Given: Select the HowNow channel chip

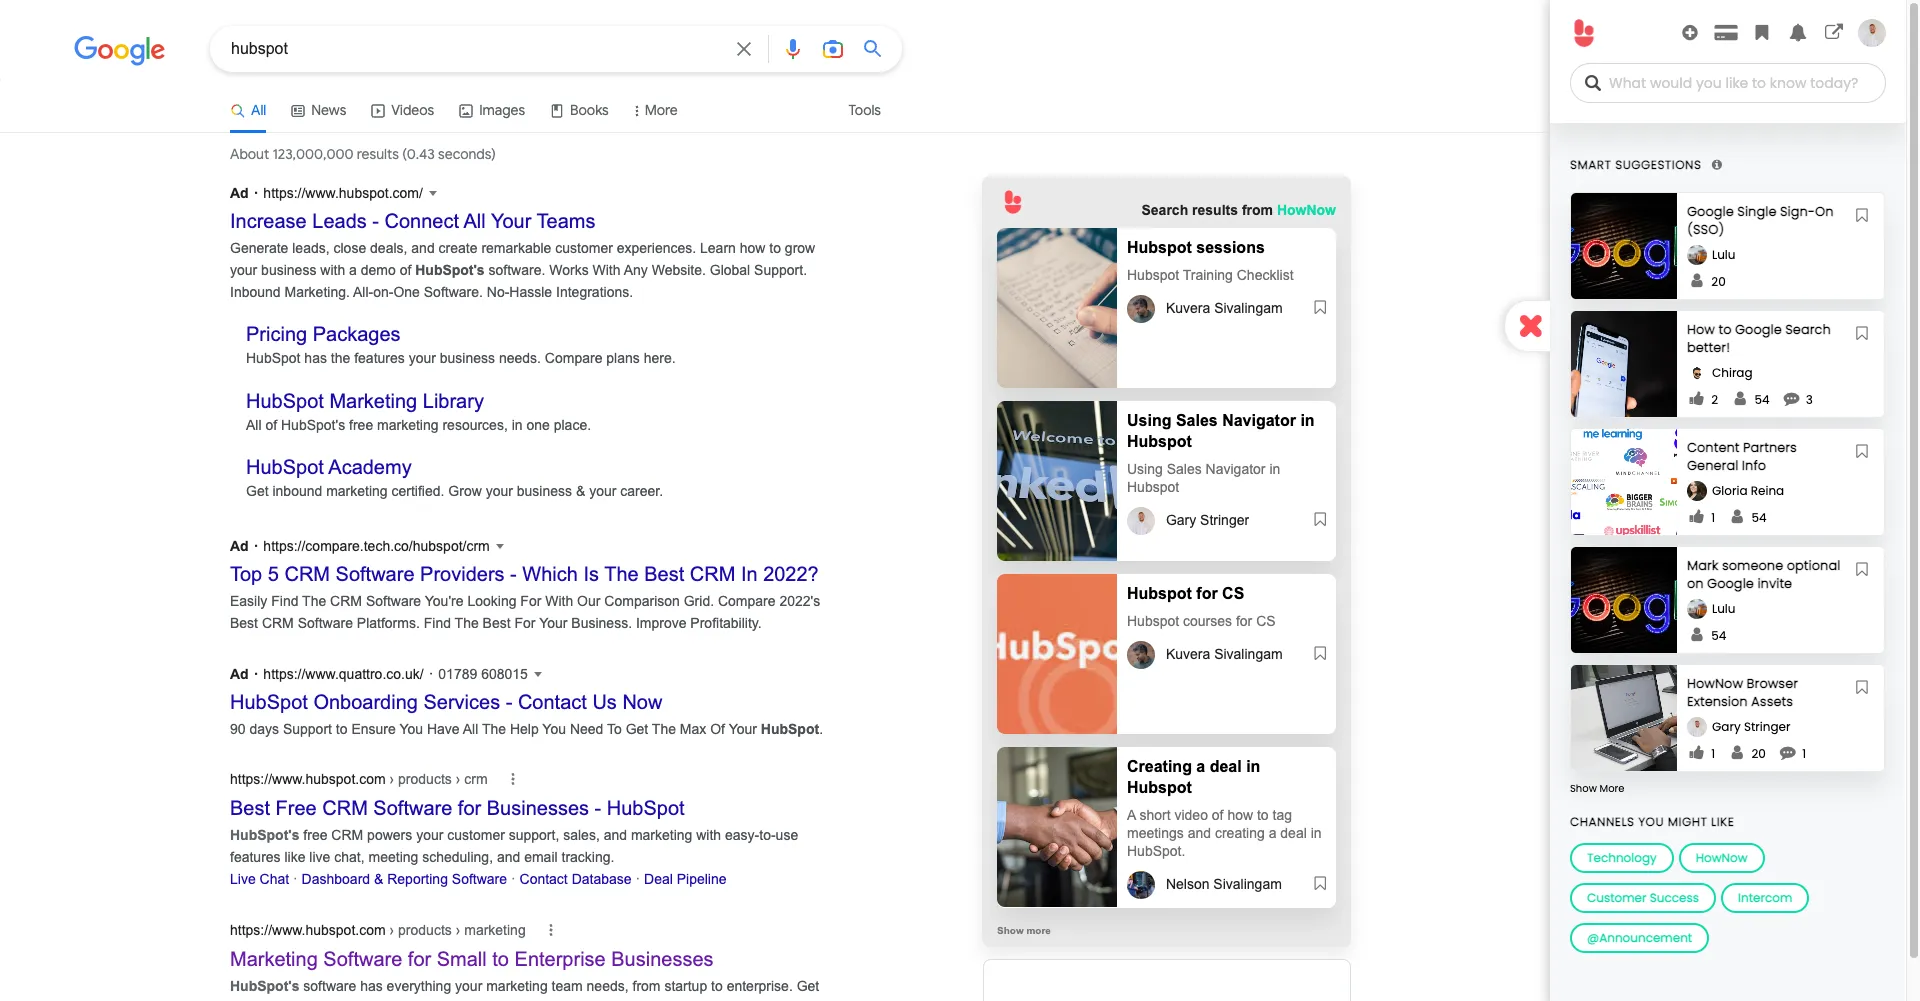Looking at the screenshot, I should (1721, 858).
